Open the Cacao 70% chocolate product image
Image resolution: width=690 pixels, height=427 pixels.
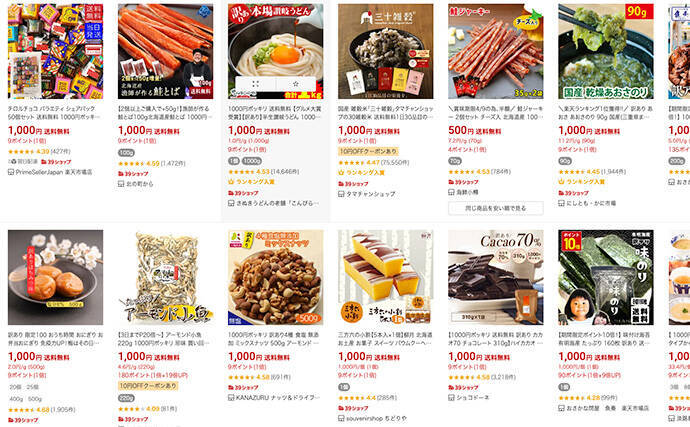point(495,277)
